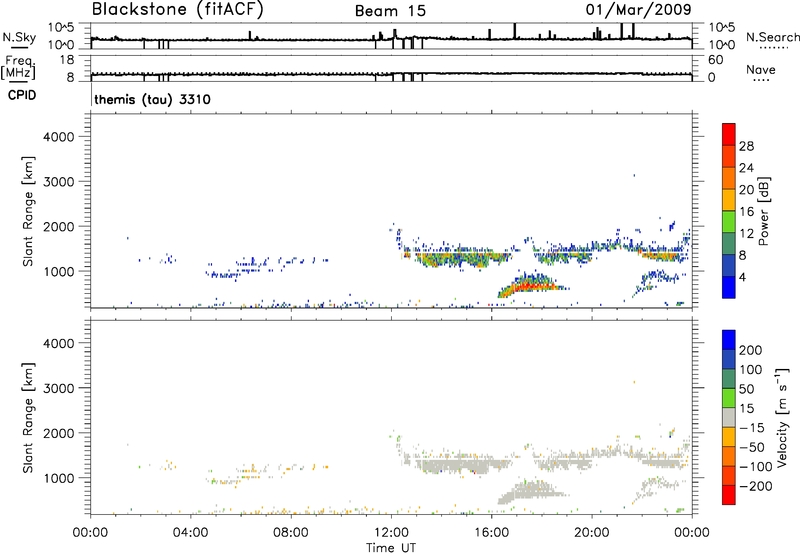Click the Time UT axis title
800x554 pixels.
[391, 548]
